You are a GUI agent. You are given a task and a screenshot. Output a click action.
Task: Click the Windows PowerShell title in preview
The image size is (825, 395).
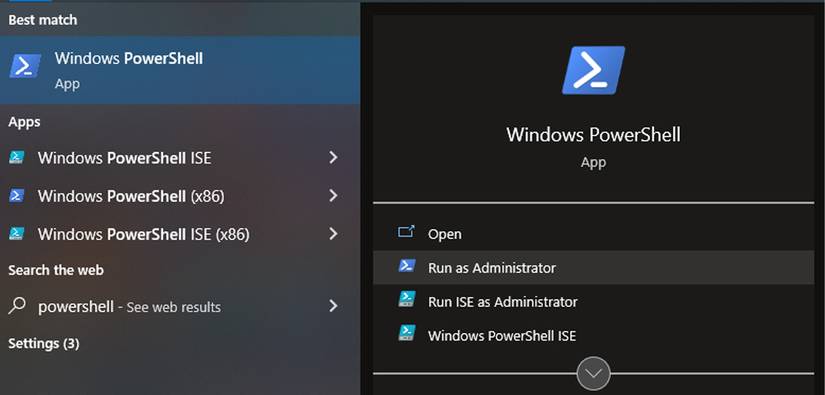[x=593, y=135]
